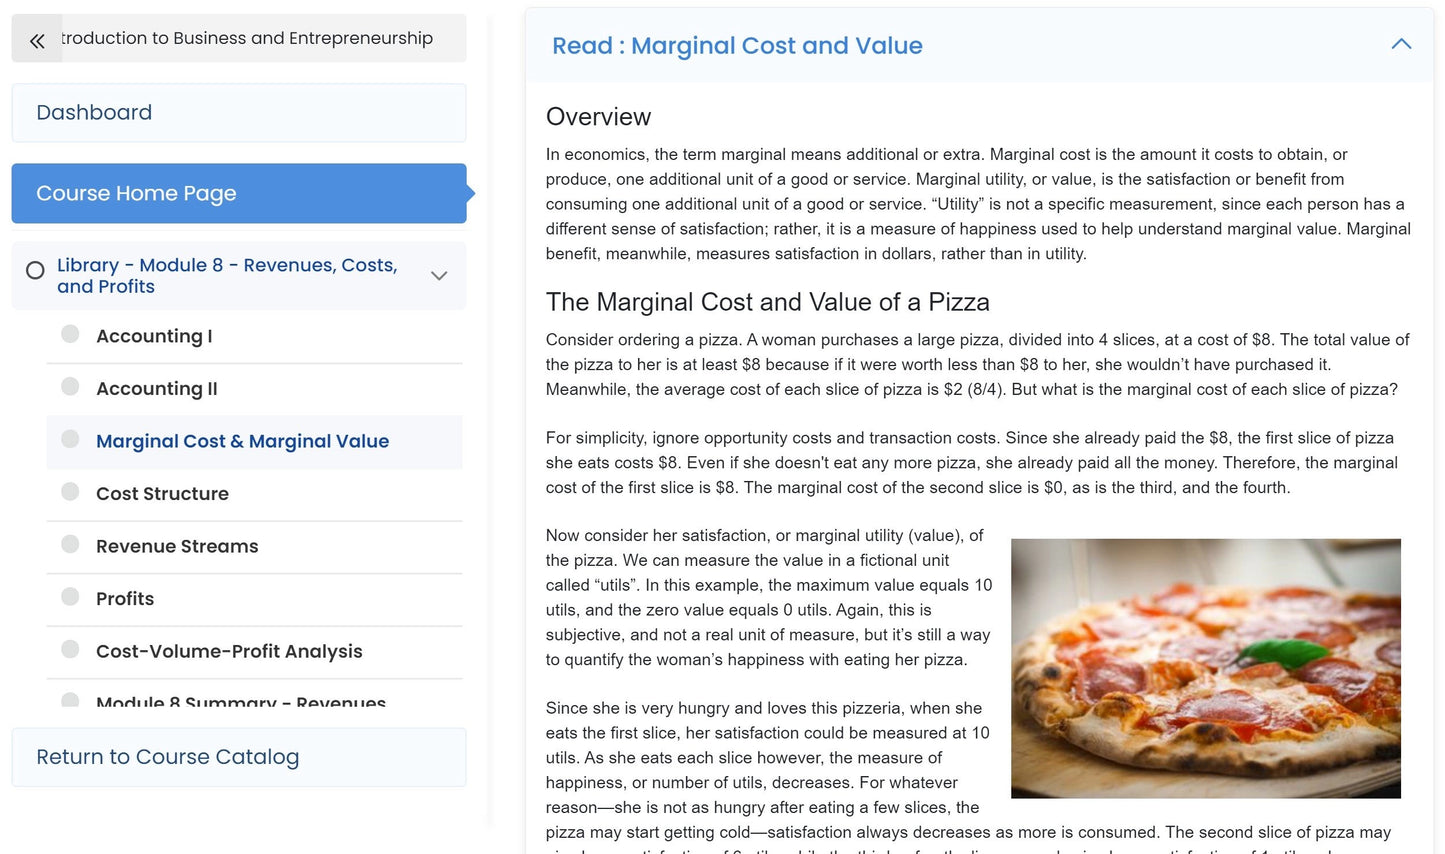Click the double-chevron collapse sidebar icon
The image size is (1445, 854).
(x=37, y=40)
